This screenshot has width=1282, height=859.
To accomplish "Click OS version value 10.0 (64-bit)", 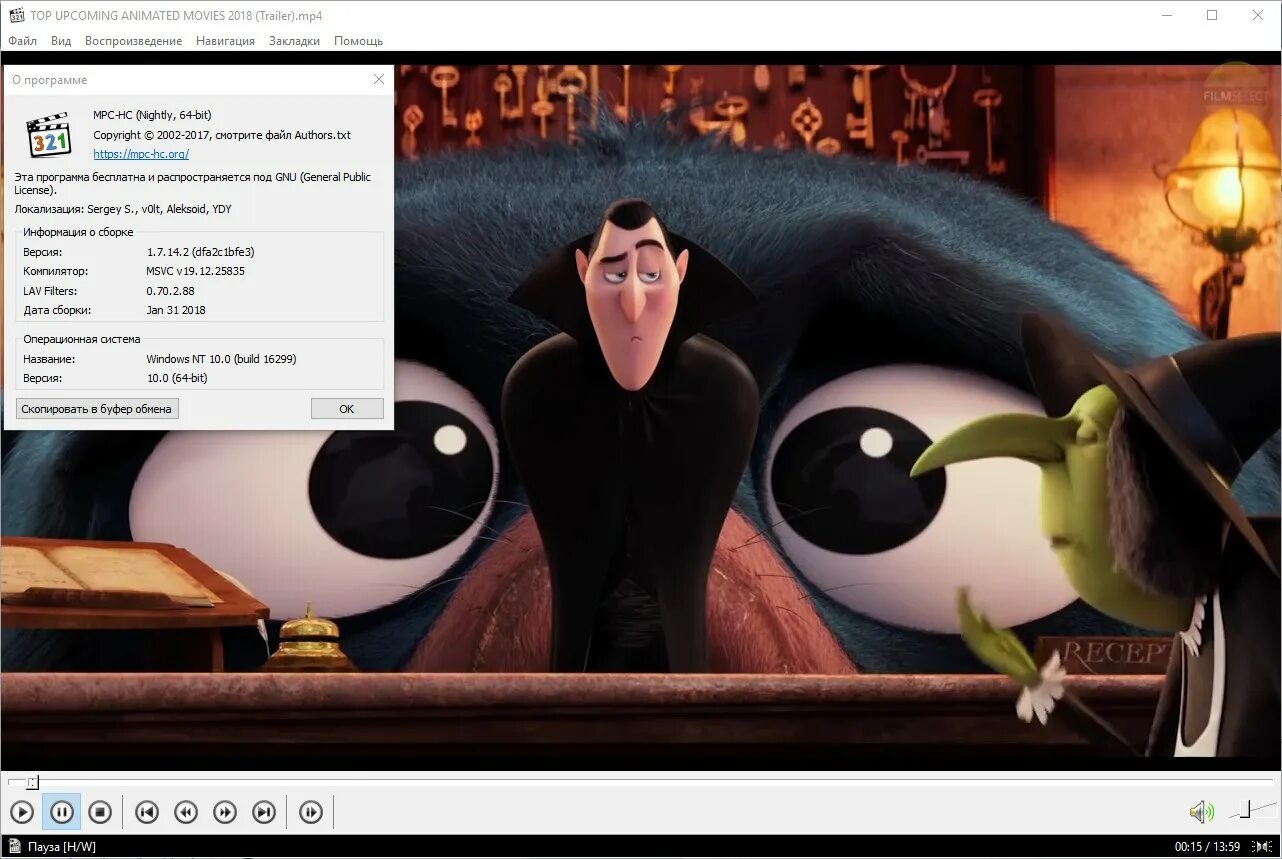I will point(177,378).
